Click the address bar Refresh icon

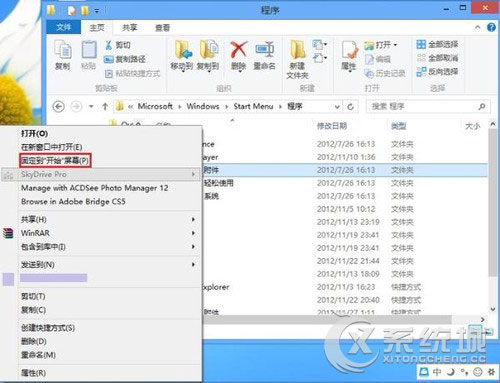[350, 107]
